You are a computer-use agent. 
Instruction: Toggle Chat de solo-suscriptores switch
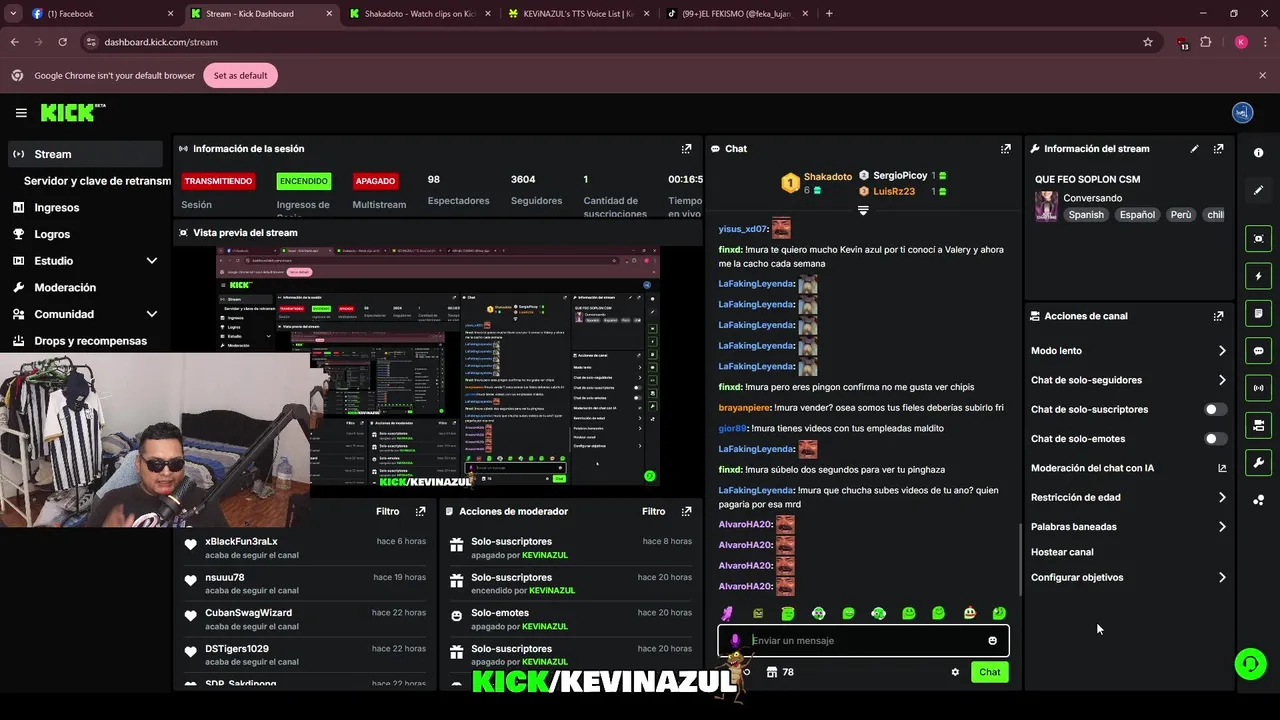click(1215, 409)
